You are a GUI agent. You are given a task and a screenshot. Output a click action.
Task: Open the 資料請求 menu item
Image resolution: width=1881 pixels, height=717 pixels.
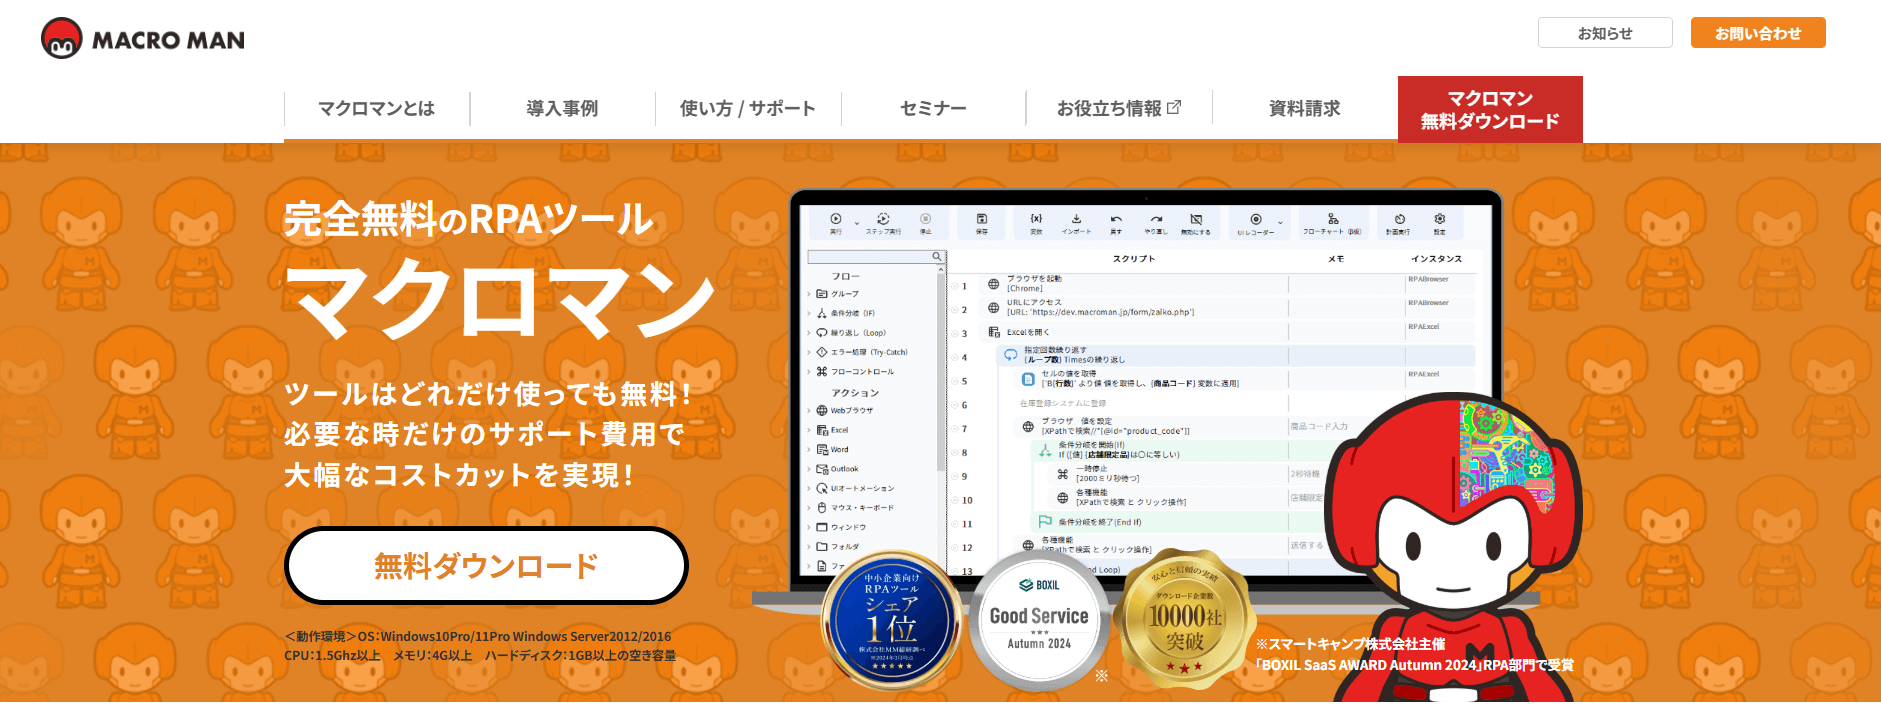(1305, 108)
